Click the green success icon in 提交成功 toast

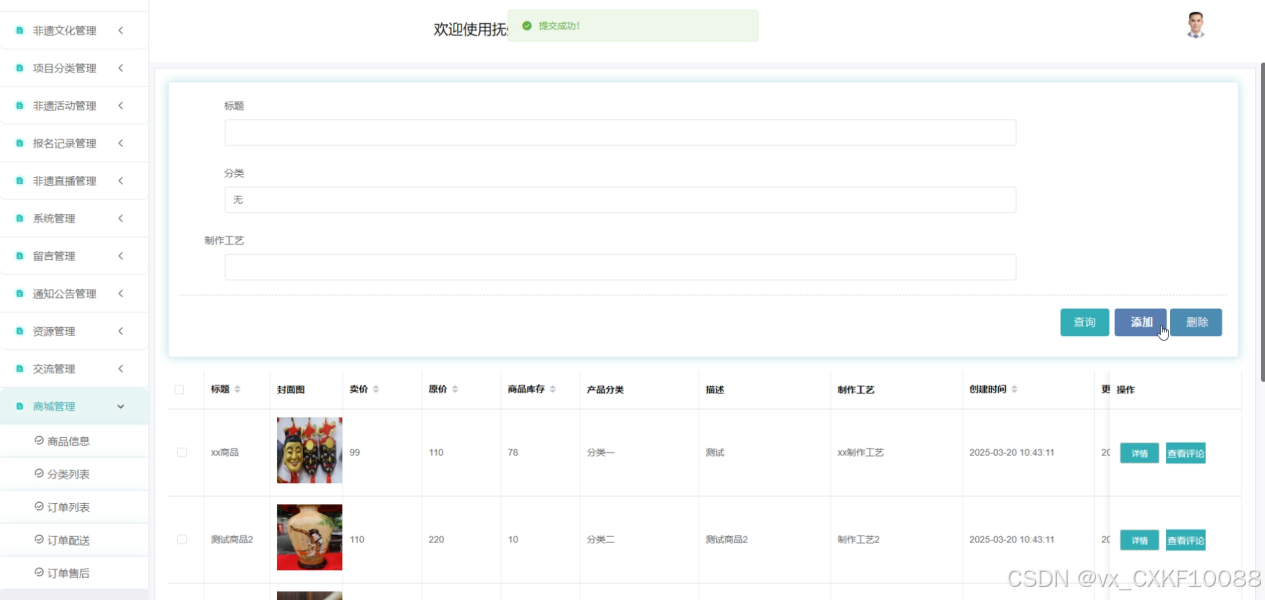click(527, 26)
